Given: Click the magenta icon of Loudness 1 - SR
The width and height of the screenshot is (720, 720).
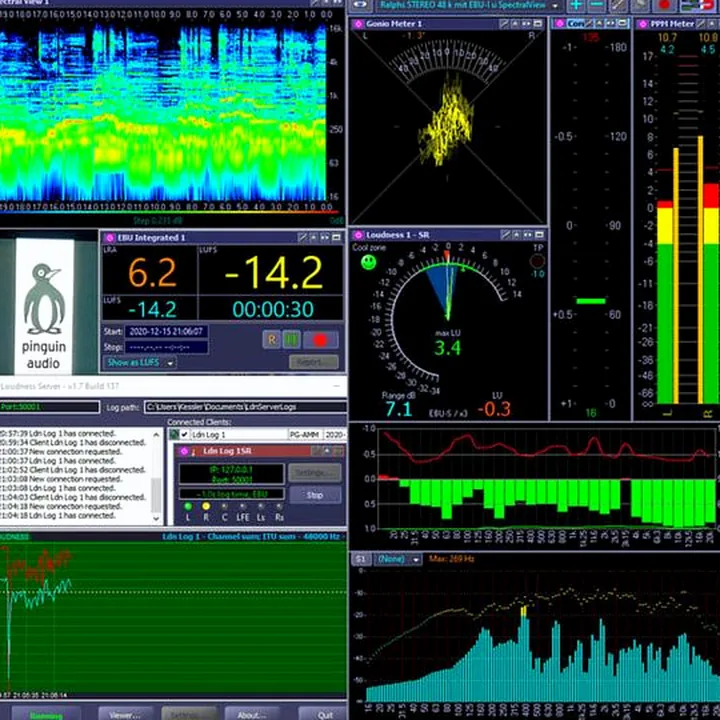Looking at the screenshot, I should tap(358, 235).
